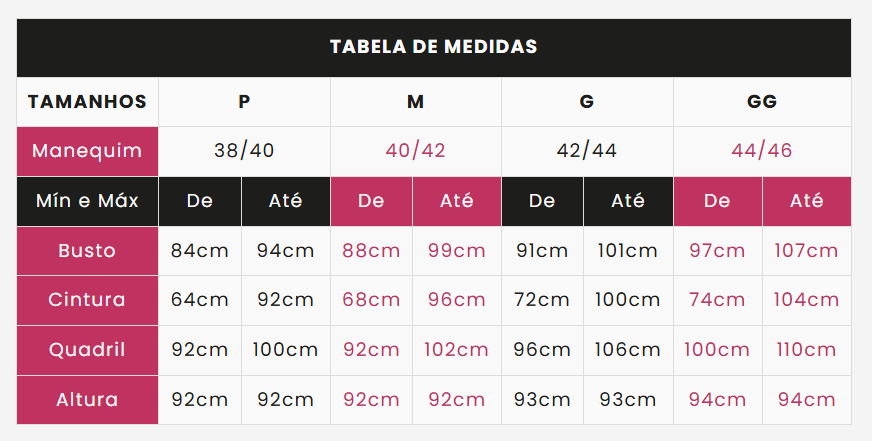This screenshot has width=872, height=441.
Task: Click the 84cm Busto value
Action: 200,251
